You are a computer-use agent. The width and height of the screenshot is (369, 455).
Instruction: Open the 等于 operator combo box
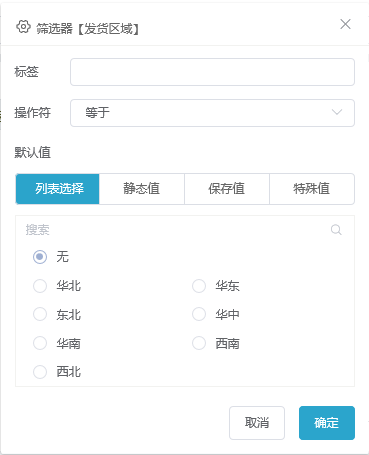212,113
